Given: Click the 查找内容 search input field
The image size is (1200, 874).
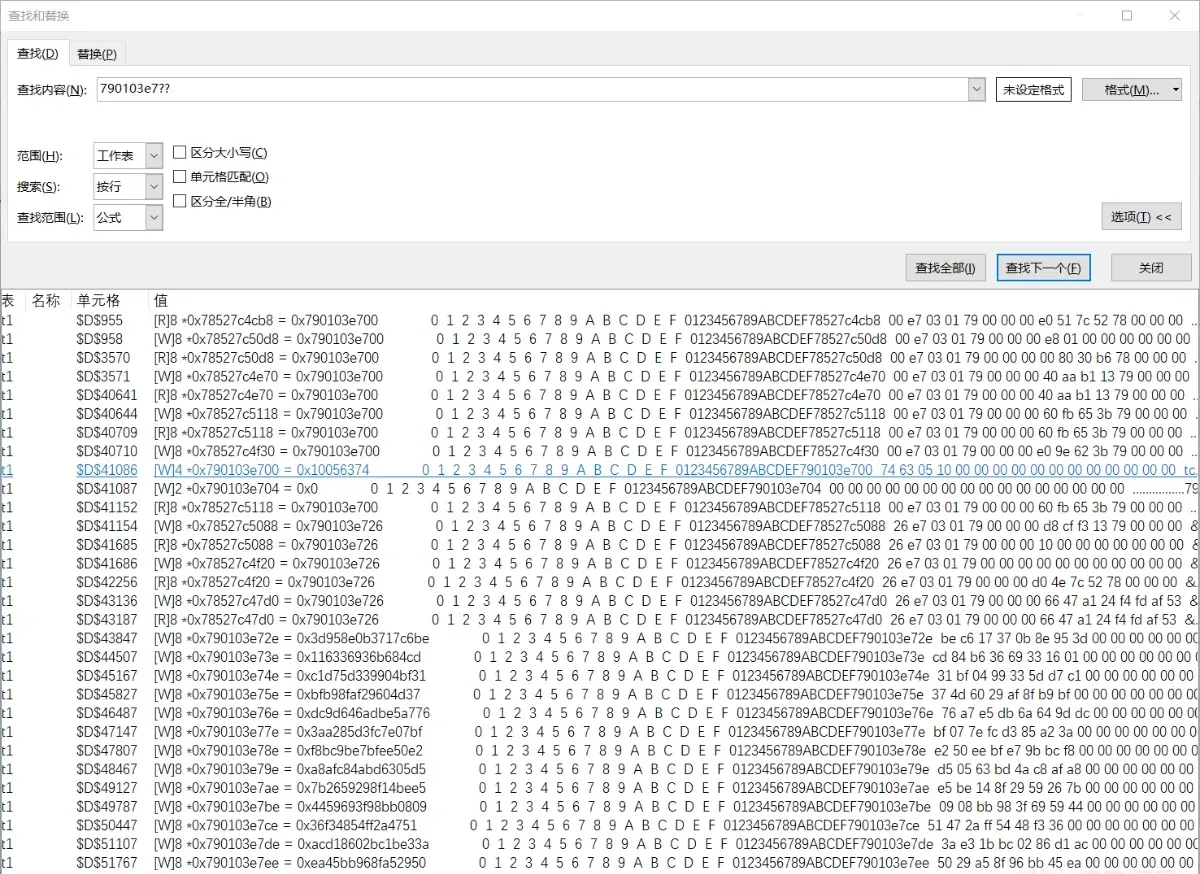Looking at the screenshot, I should (532, 89).
